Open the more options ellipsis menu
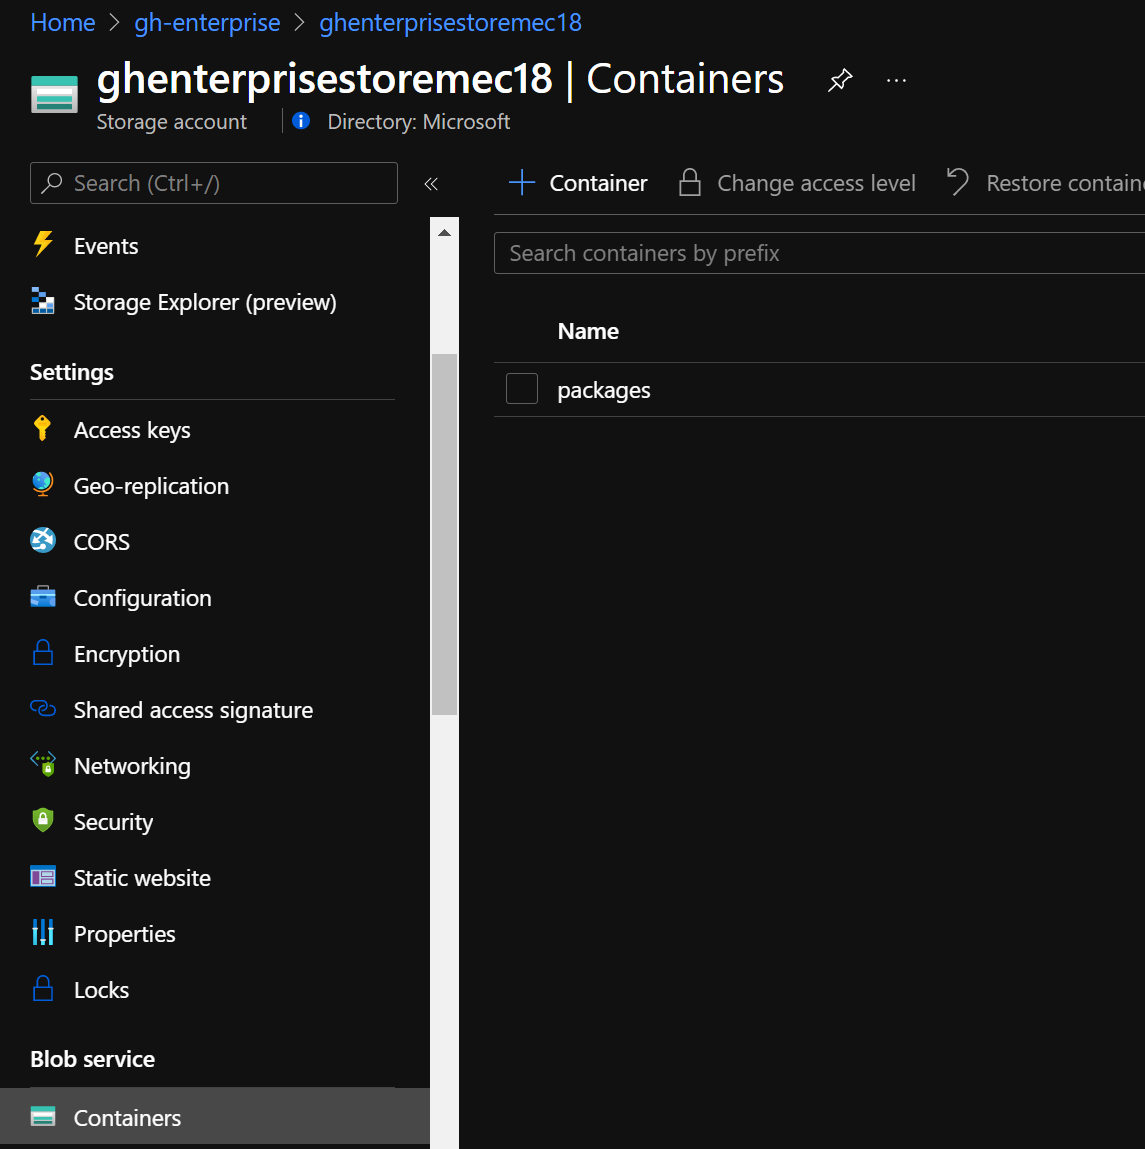1145x1149 pixels. point(896,80)
